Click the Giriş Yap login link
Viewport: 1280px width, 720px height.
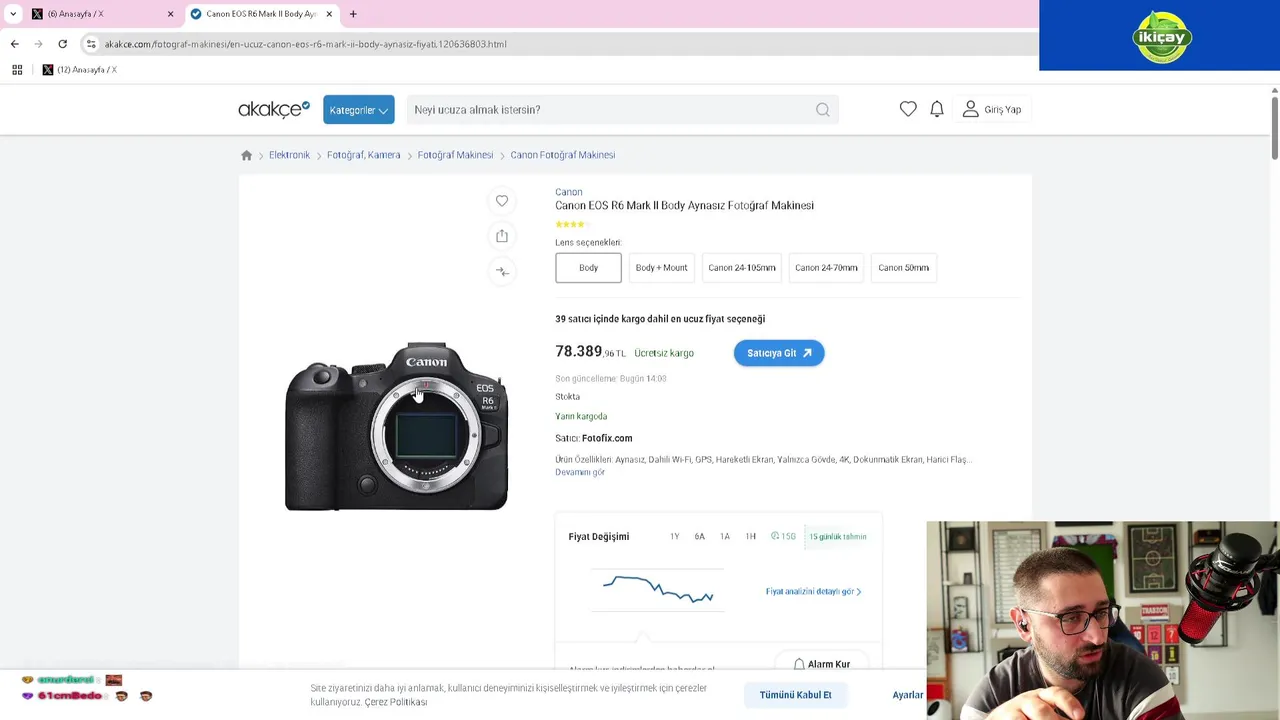992,109
